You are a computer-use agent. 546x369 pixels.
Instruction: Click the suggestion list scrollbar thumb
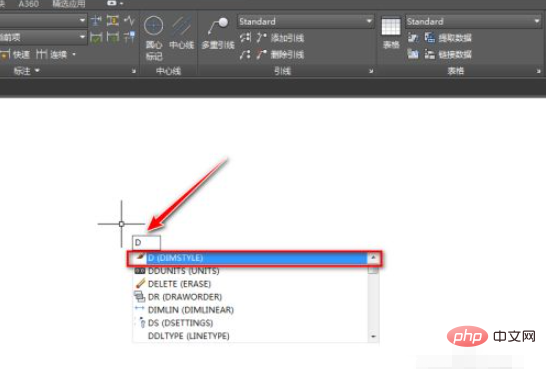click(373, 270)
